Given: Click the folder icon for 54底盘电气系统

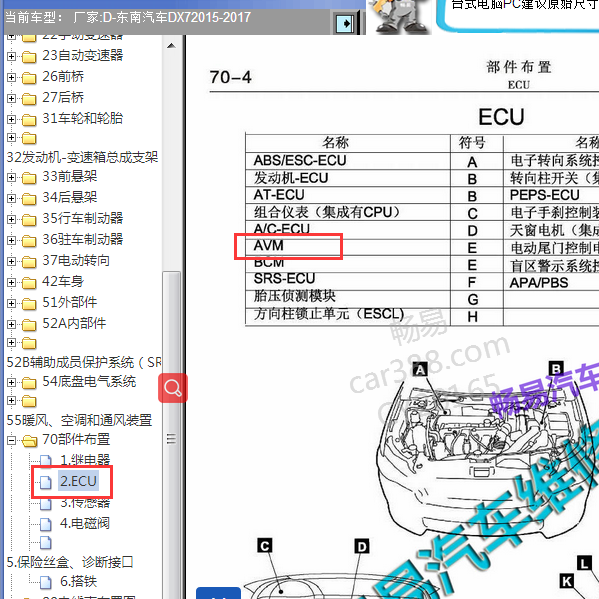Looking at the screenshot, I should point(29,383).
